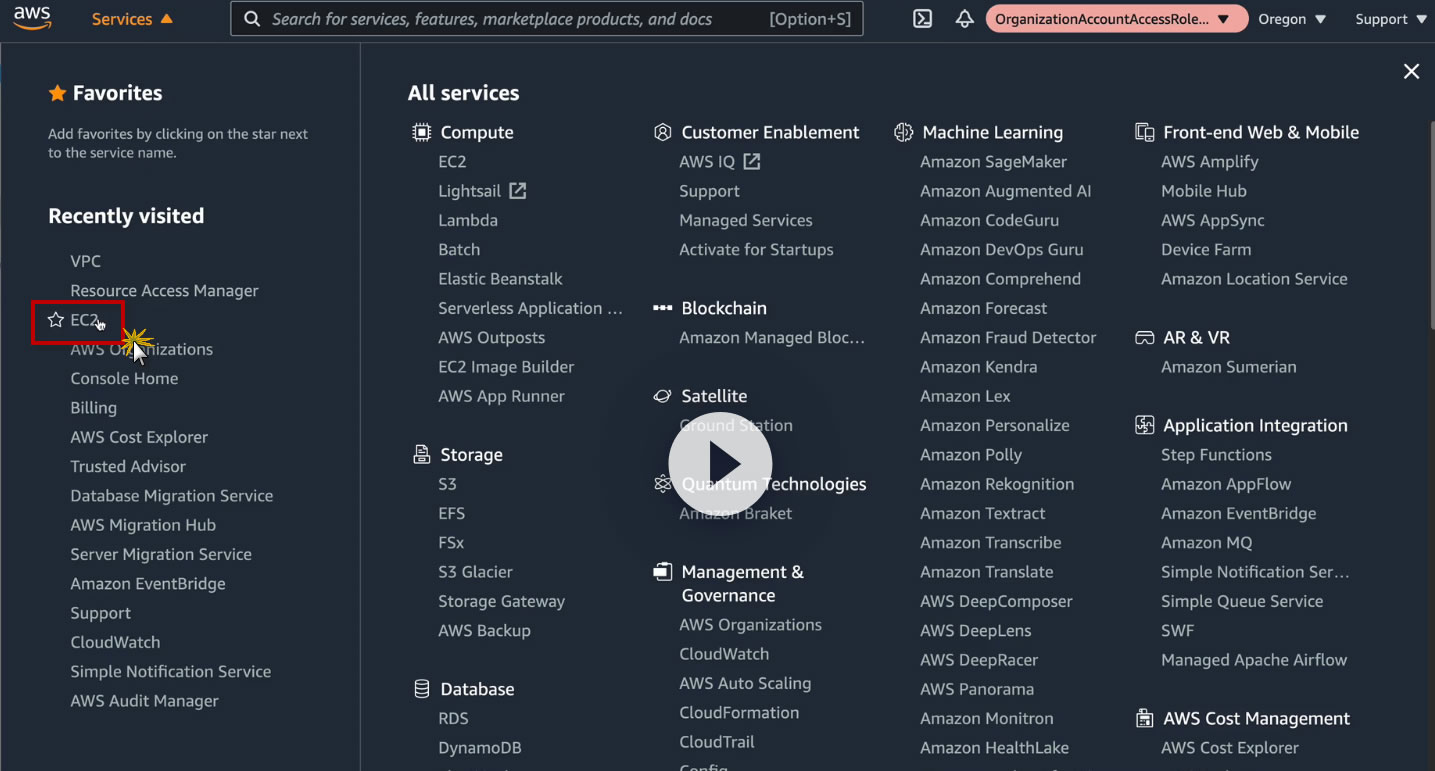Screen dimensions: 1435x771
Task: Click the Machine Learning category icon
Action: [904, 132]
